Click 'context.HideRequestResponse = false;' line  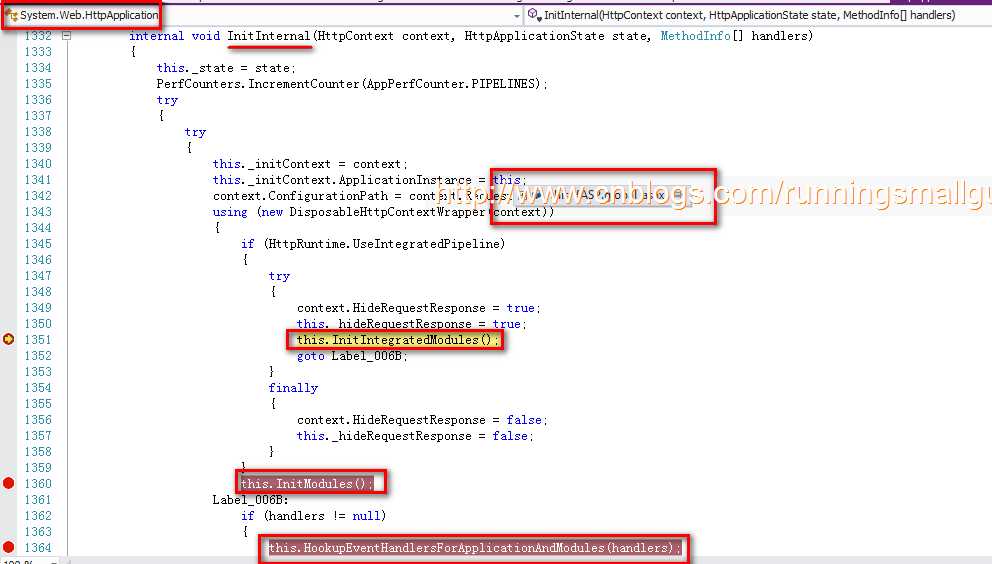[x=422, y=420]
